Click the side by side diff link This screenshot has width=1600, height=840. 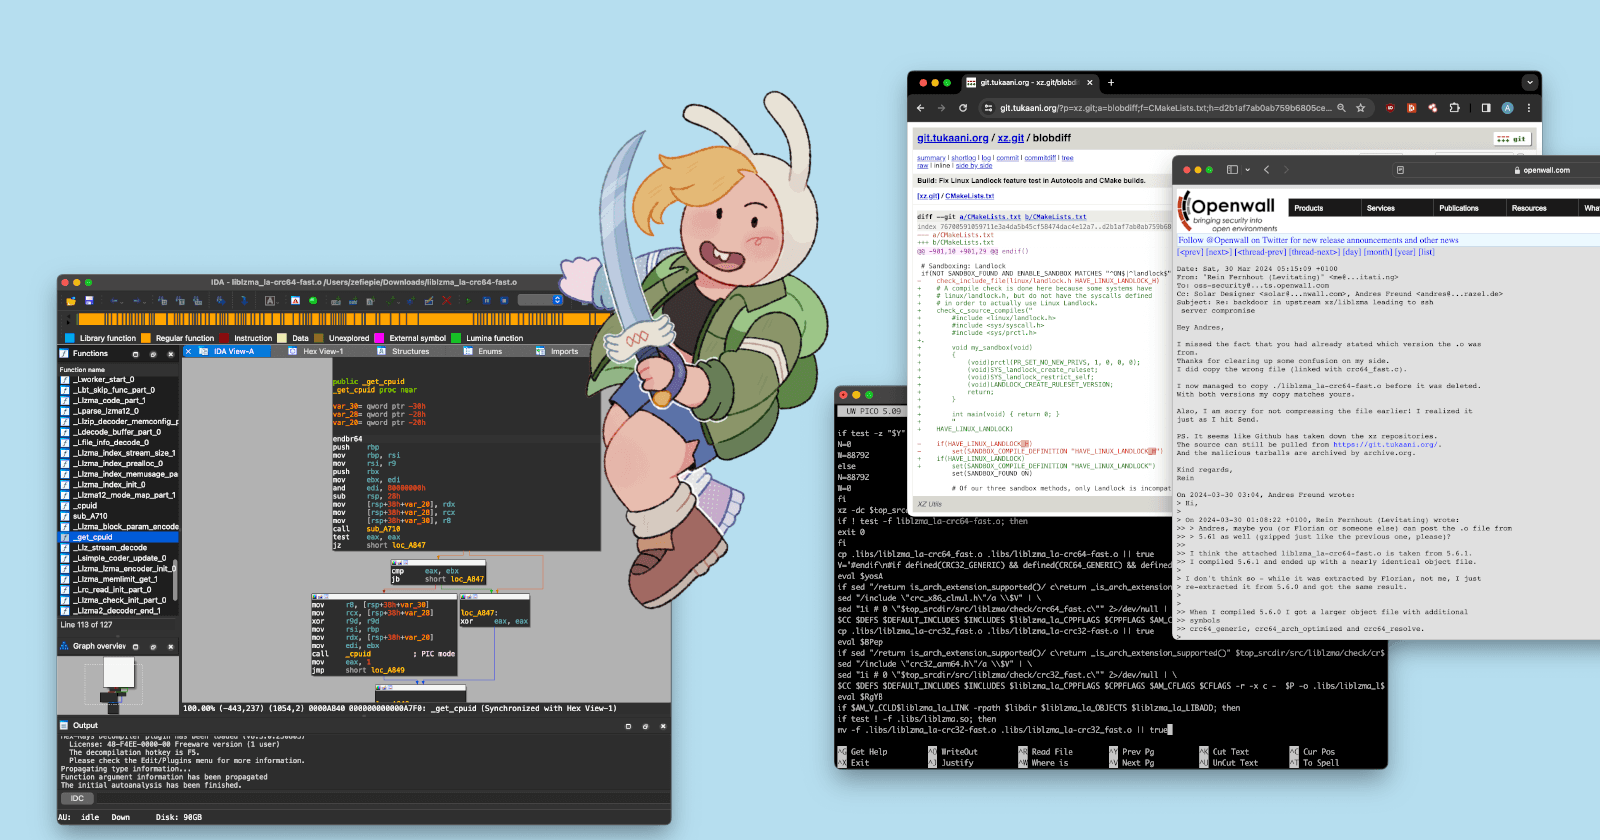[974, 166]
